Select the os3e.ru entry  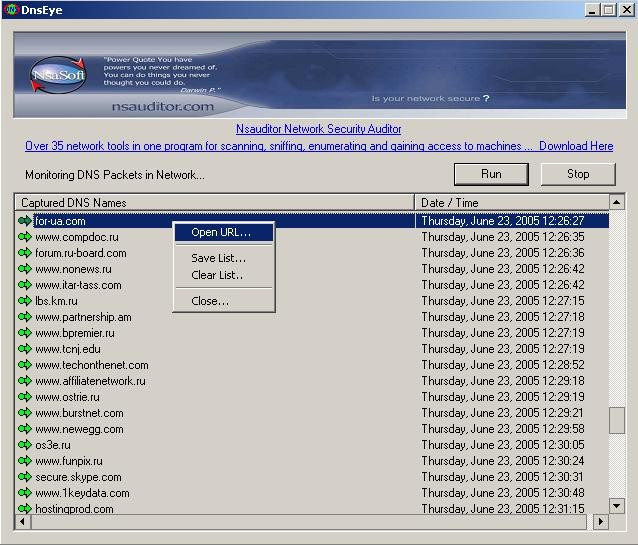pos(53,445)
